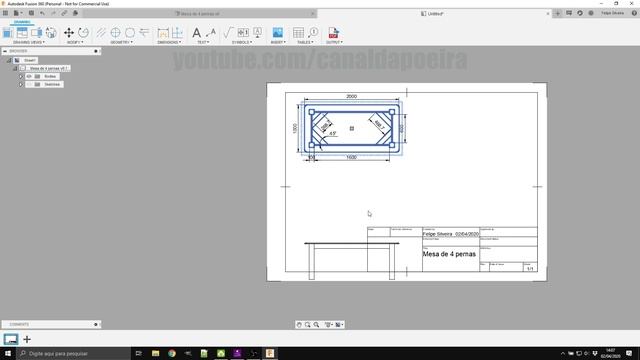Click the Balloon icon
The image size is (640, 360).
(313, 33)
